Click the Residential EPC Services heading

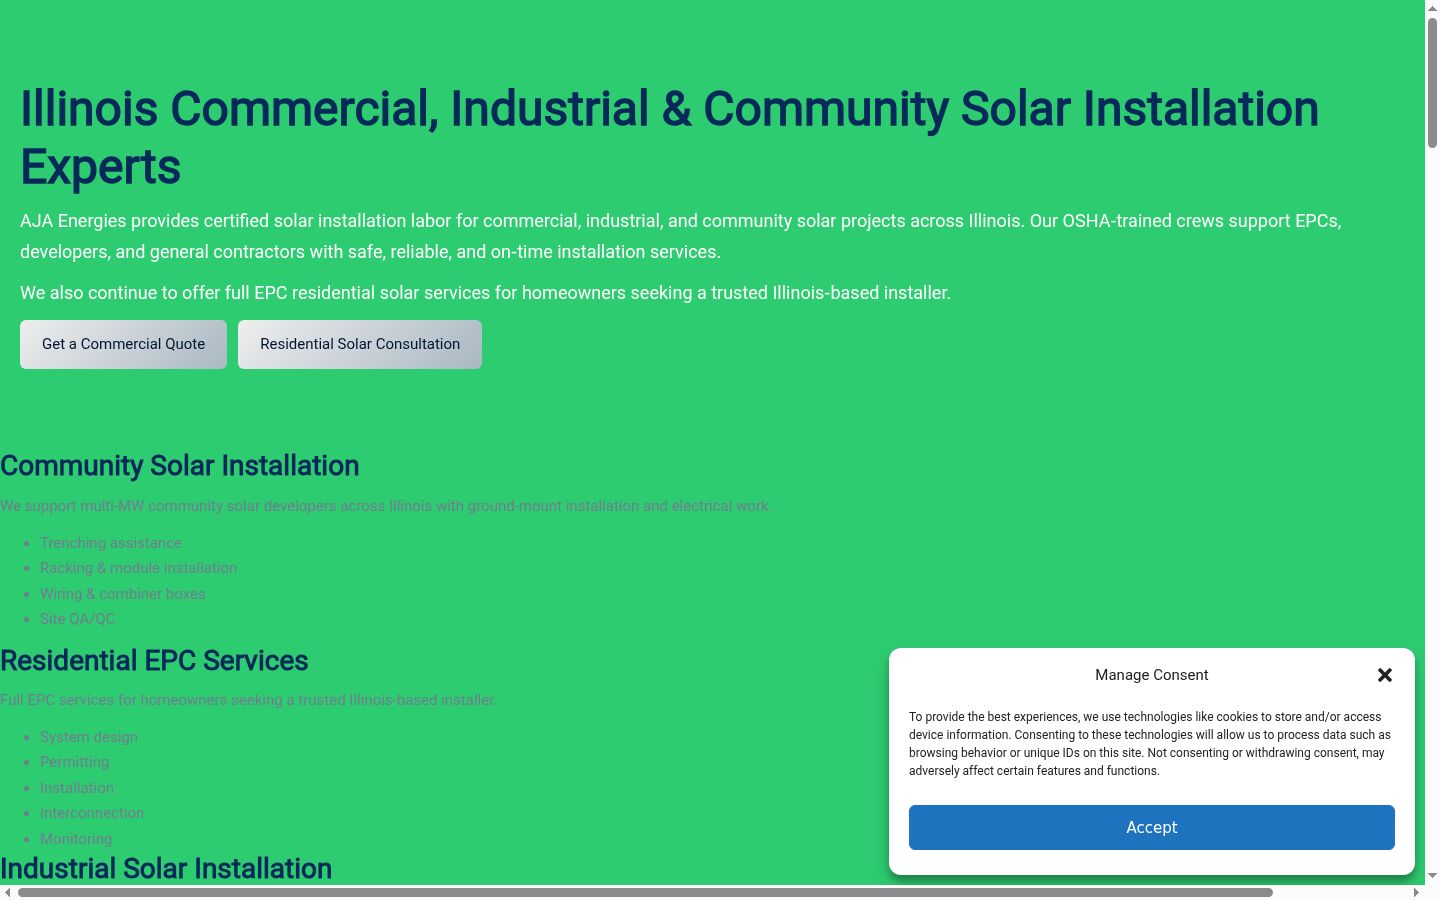(154, 661)
